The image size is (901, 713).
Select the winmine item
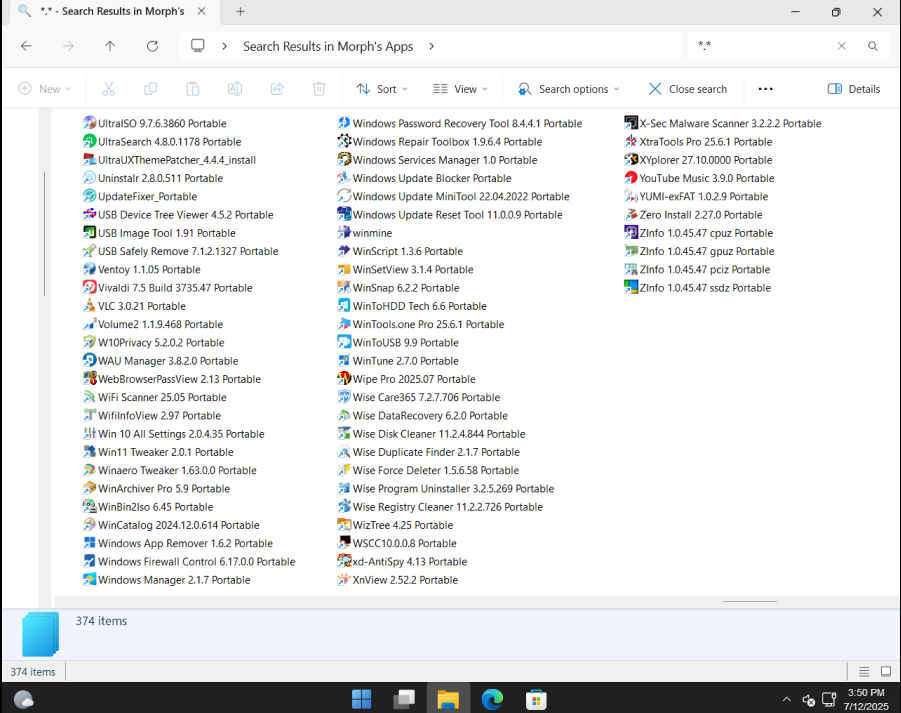pyautogui.click(x=365, y=233)
